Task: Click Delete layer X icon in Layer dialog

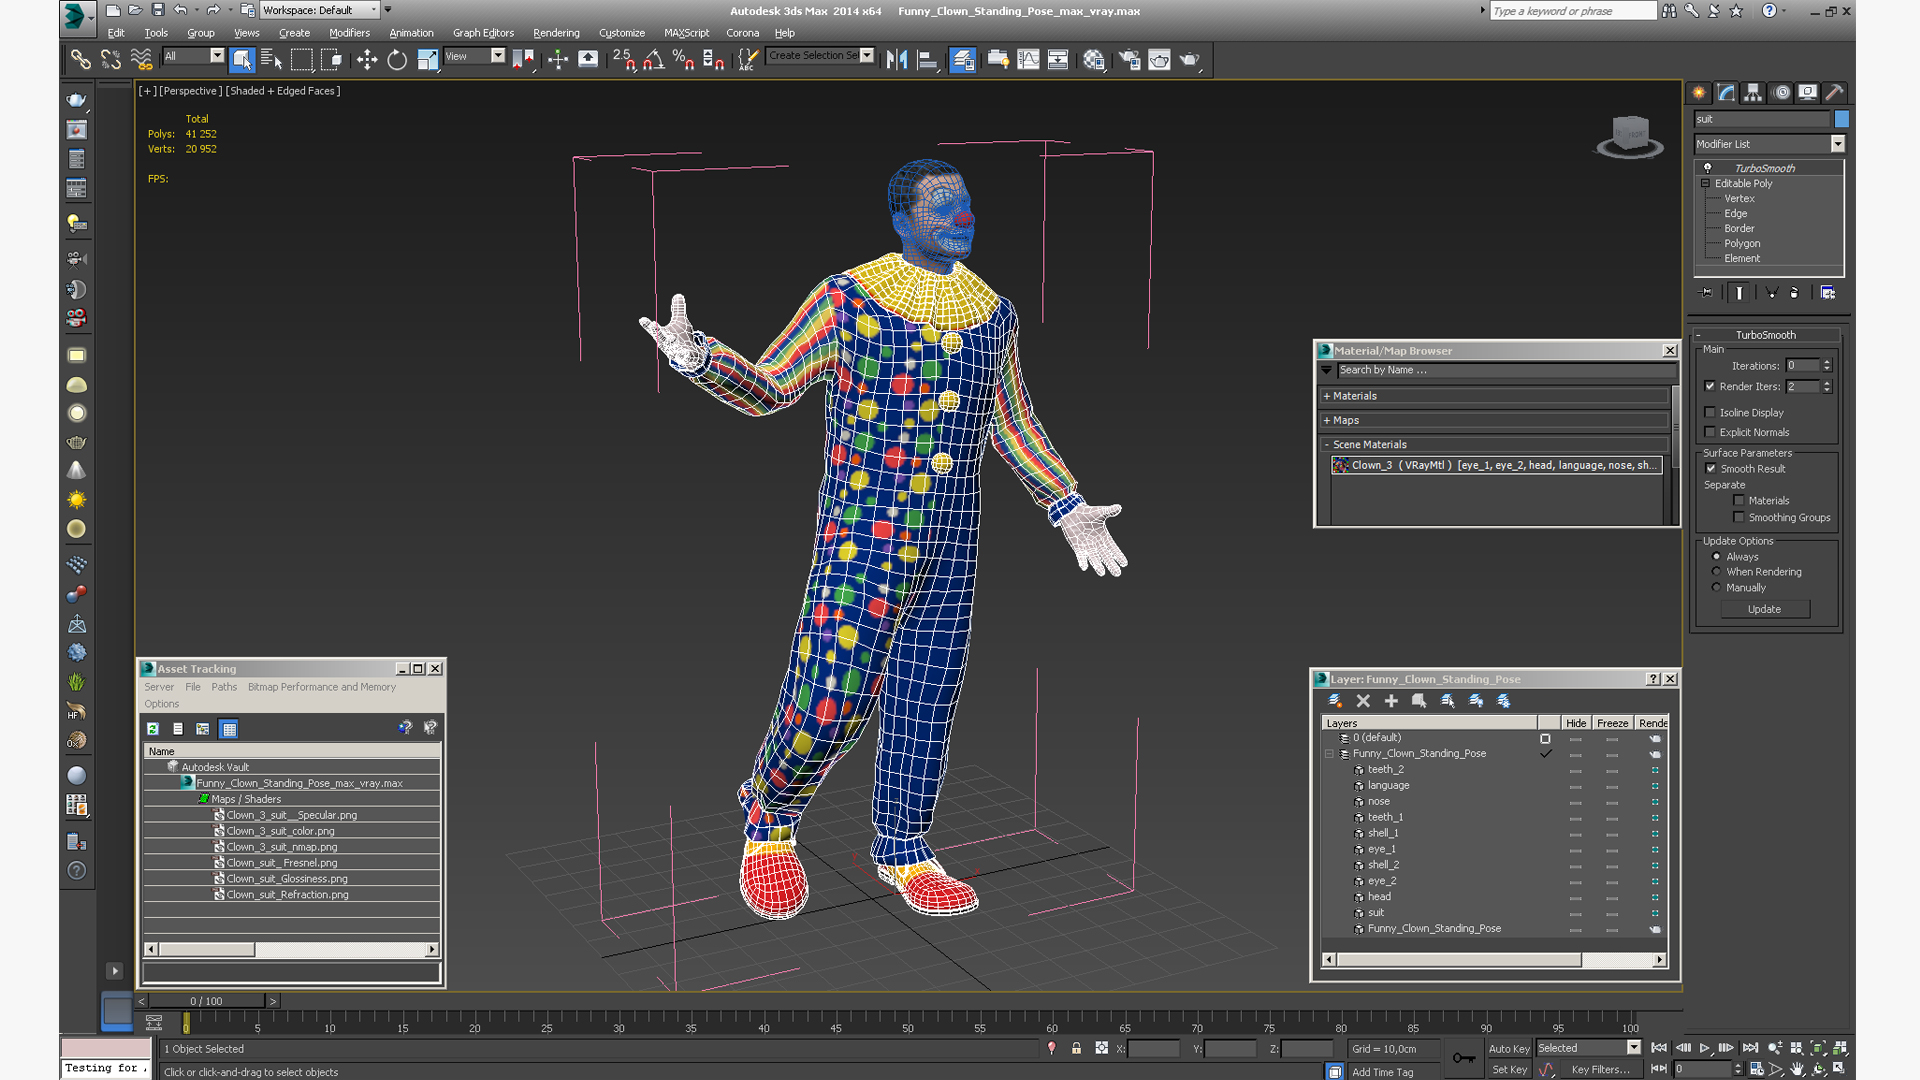Action: click(x=1363, y=701)
